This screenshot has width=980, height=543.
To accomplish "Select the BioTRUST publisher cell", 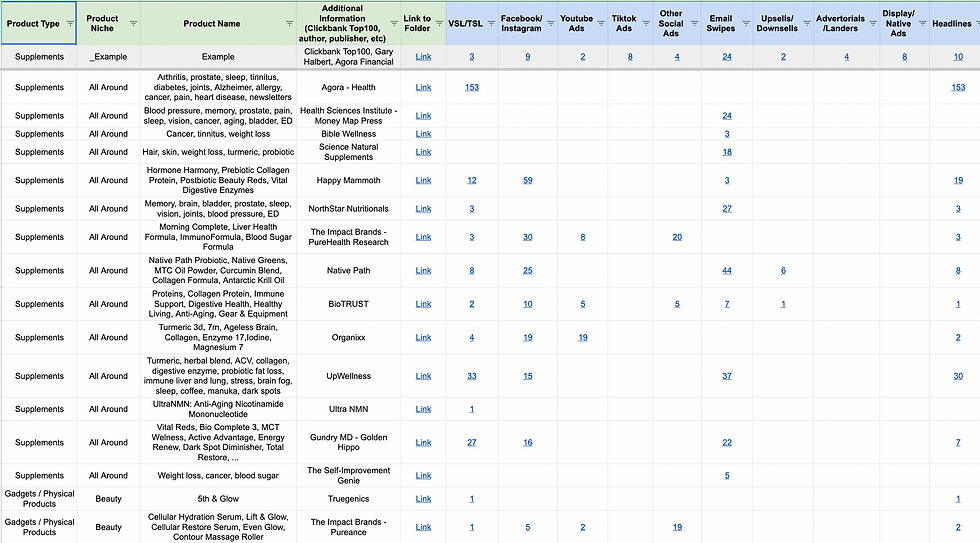I will point(349,304).
